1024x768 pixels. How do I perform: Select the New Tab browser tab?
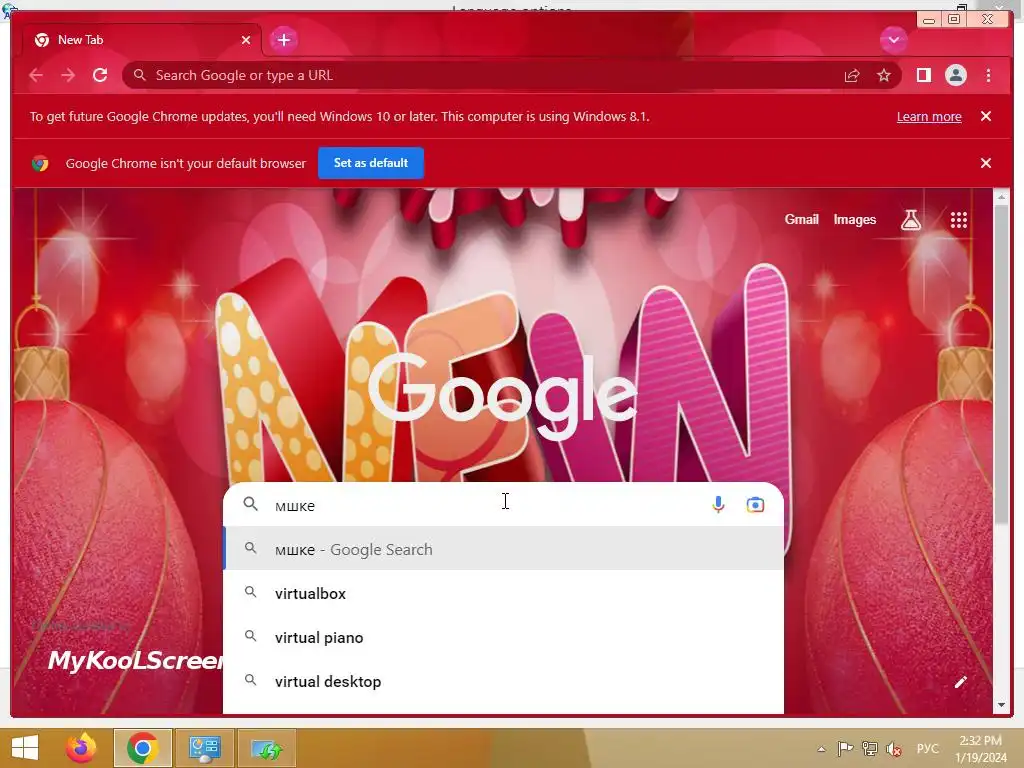[x=141, y=40]
